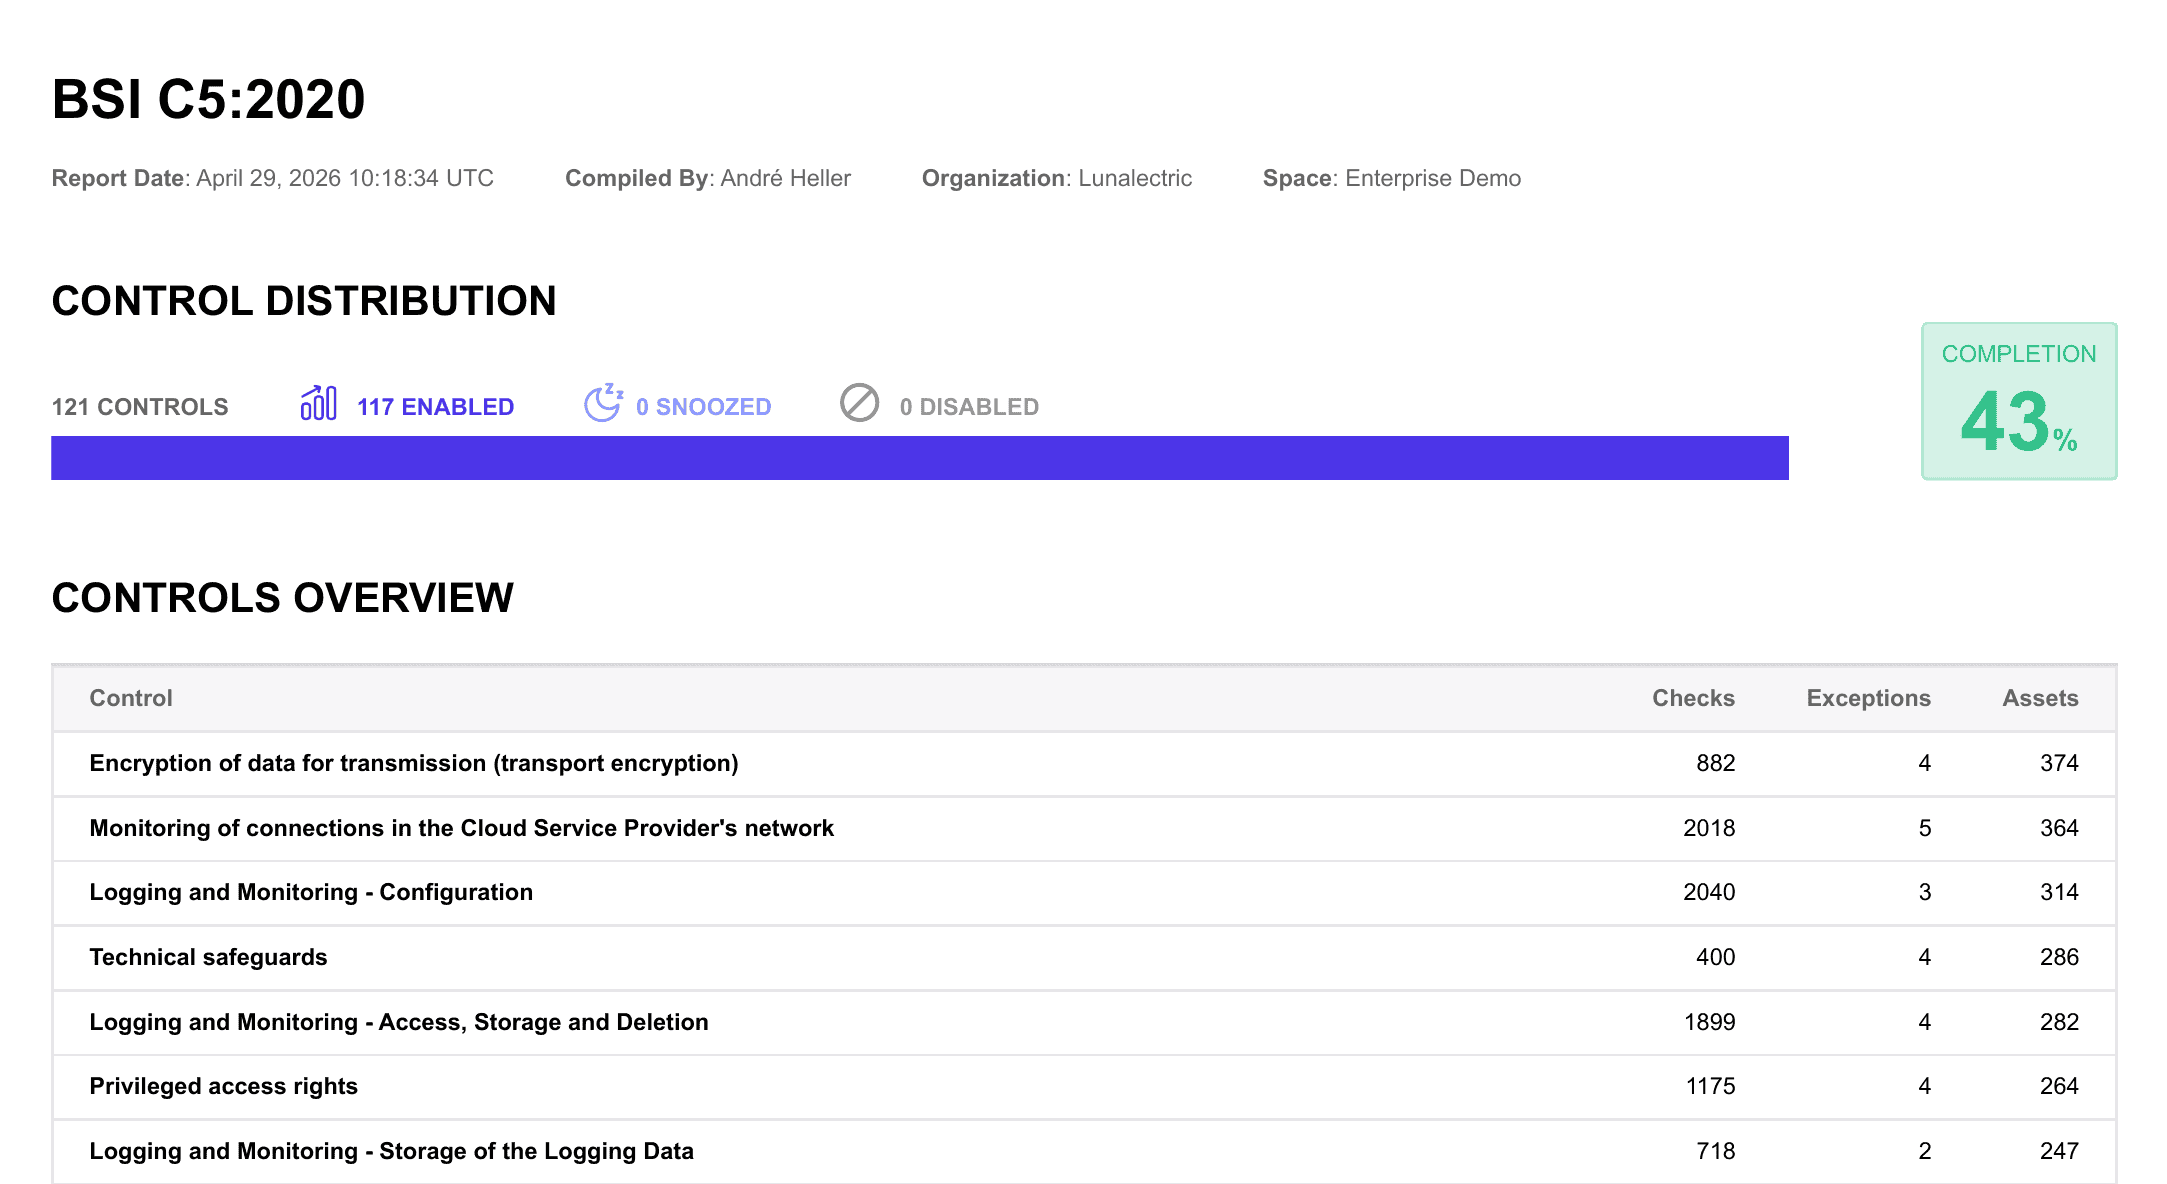
Task: Click Space Enterprise Demo text
Action: tap(1392, 178)
